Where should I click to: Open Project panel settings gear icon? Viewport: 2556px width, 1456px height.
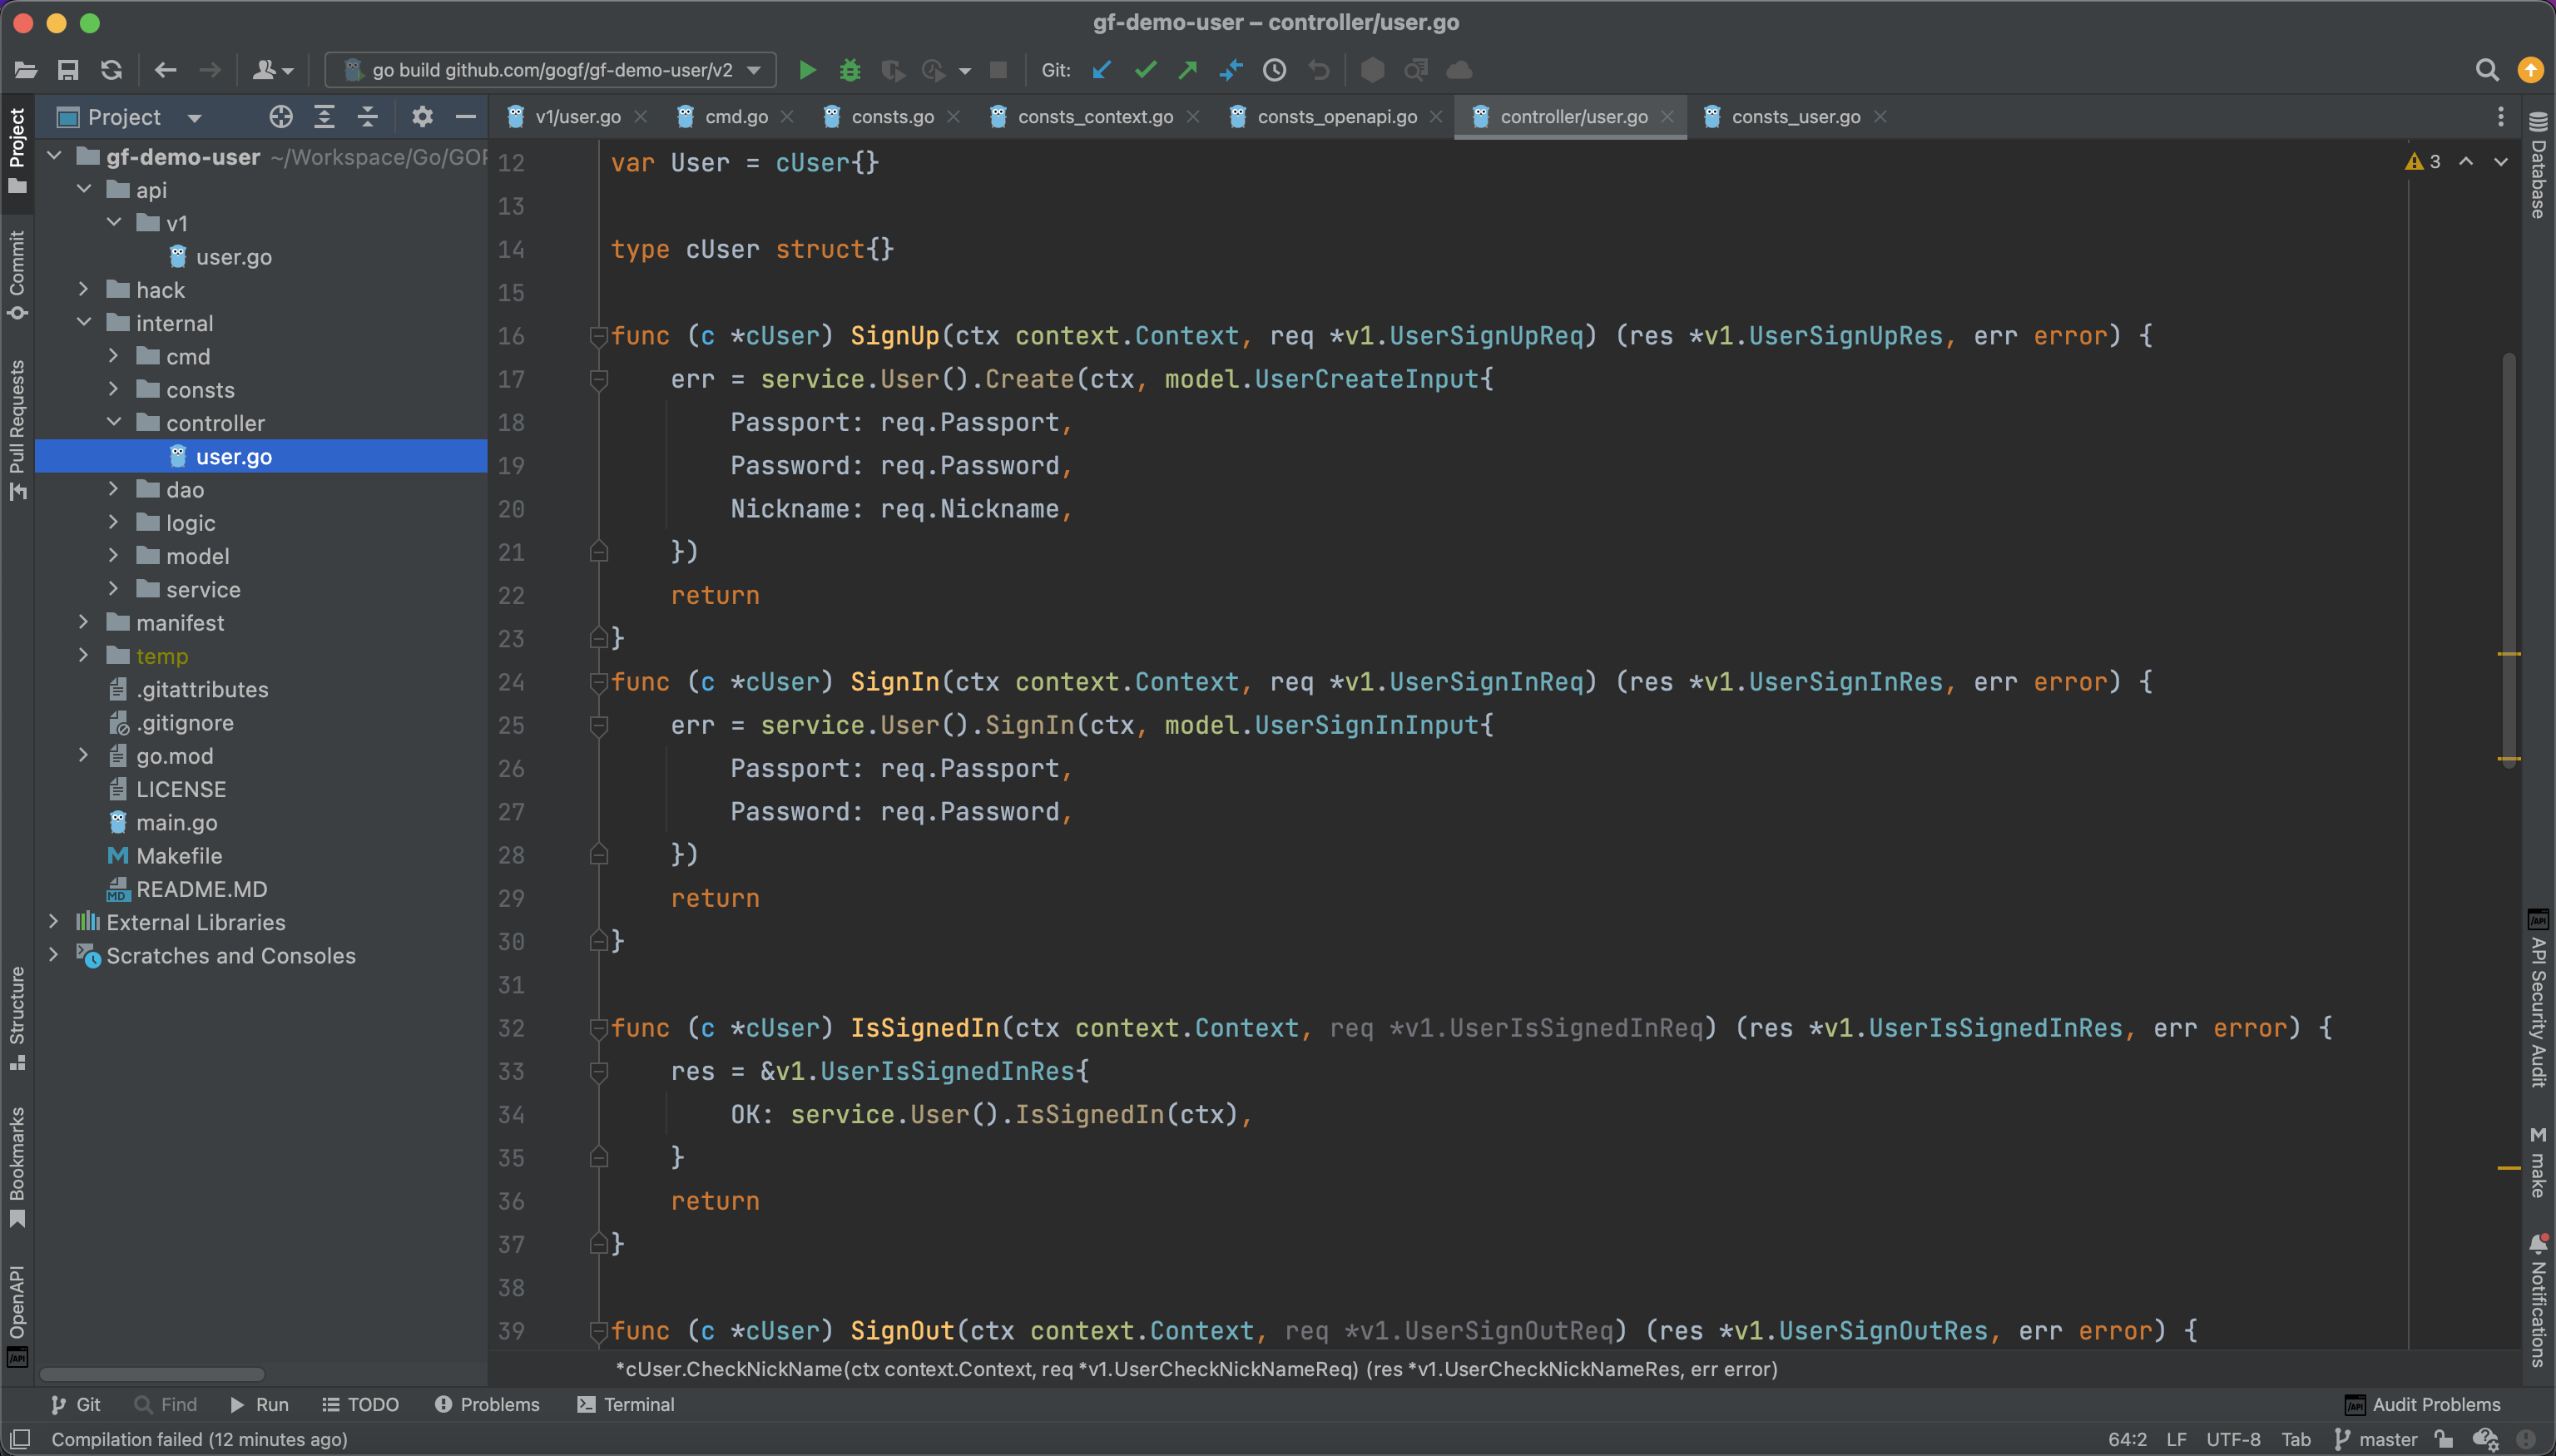(422, 117)
